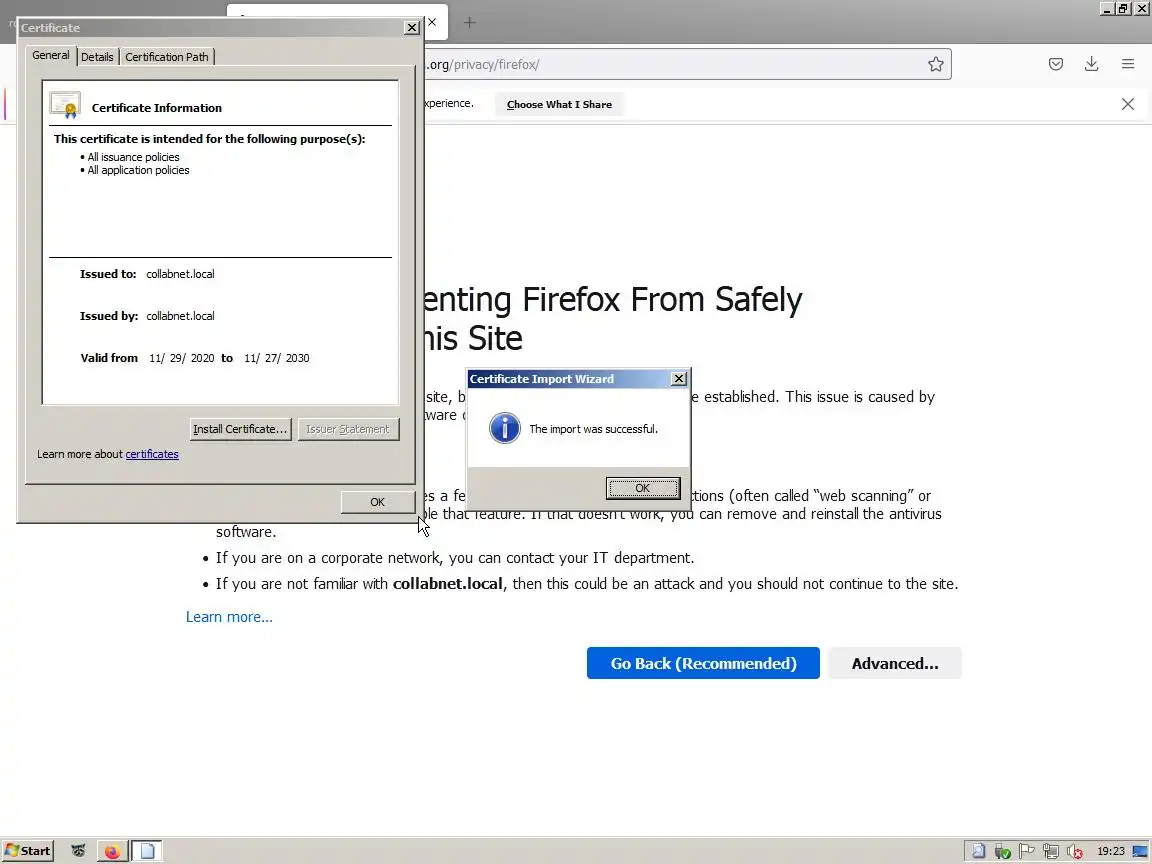The width and height of the screenshot is (1152, 864).
Task: Click the expiry date 11/27/2030
Action: pos(276,358)
